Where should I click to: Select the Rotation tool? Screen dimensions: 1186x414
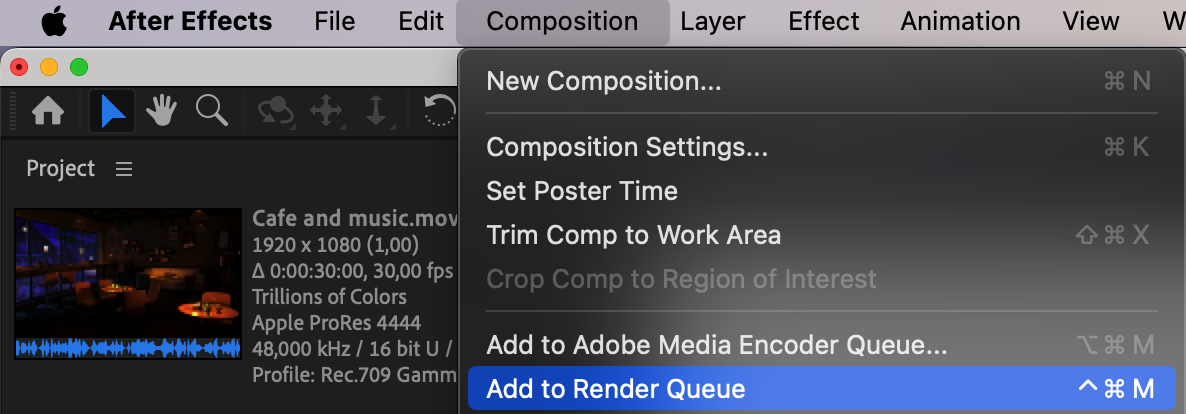(441, 112)
